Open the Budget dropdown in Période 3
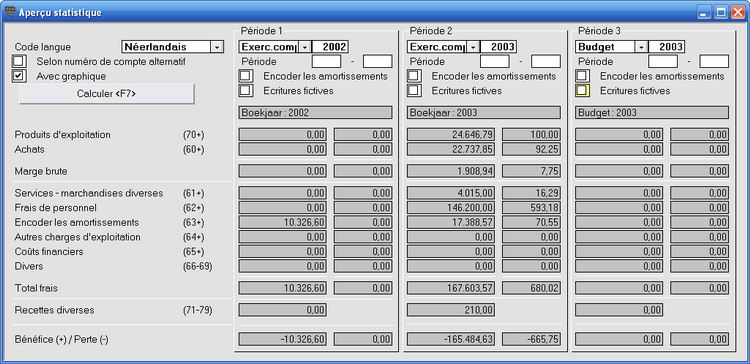This screenshot has width=750, height=364. [x=641, y=47]
